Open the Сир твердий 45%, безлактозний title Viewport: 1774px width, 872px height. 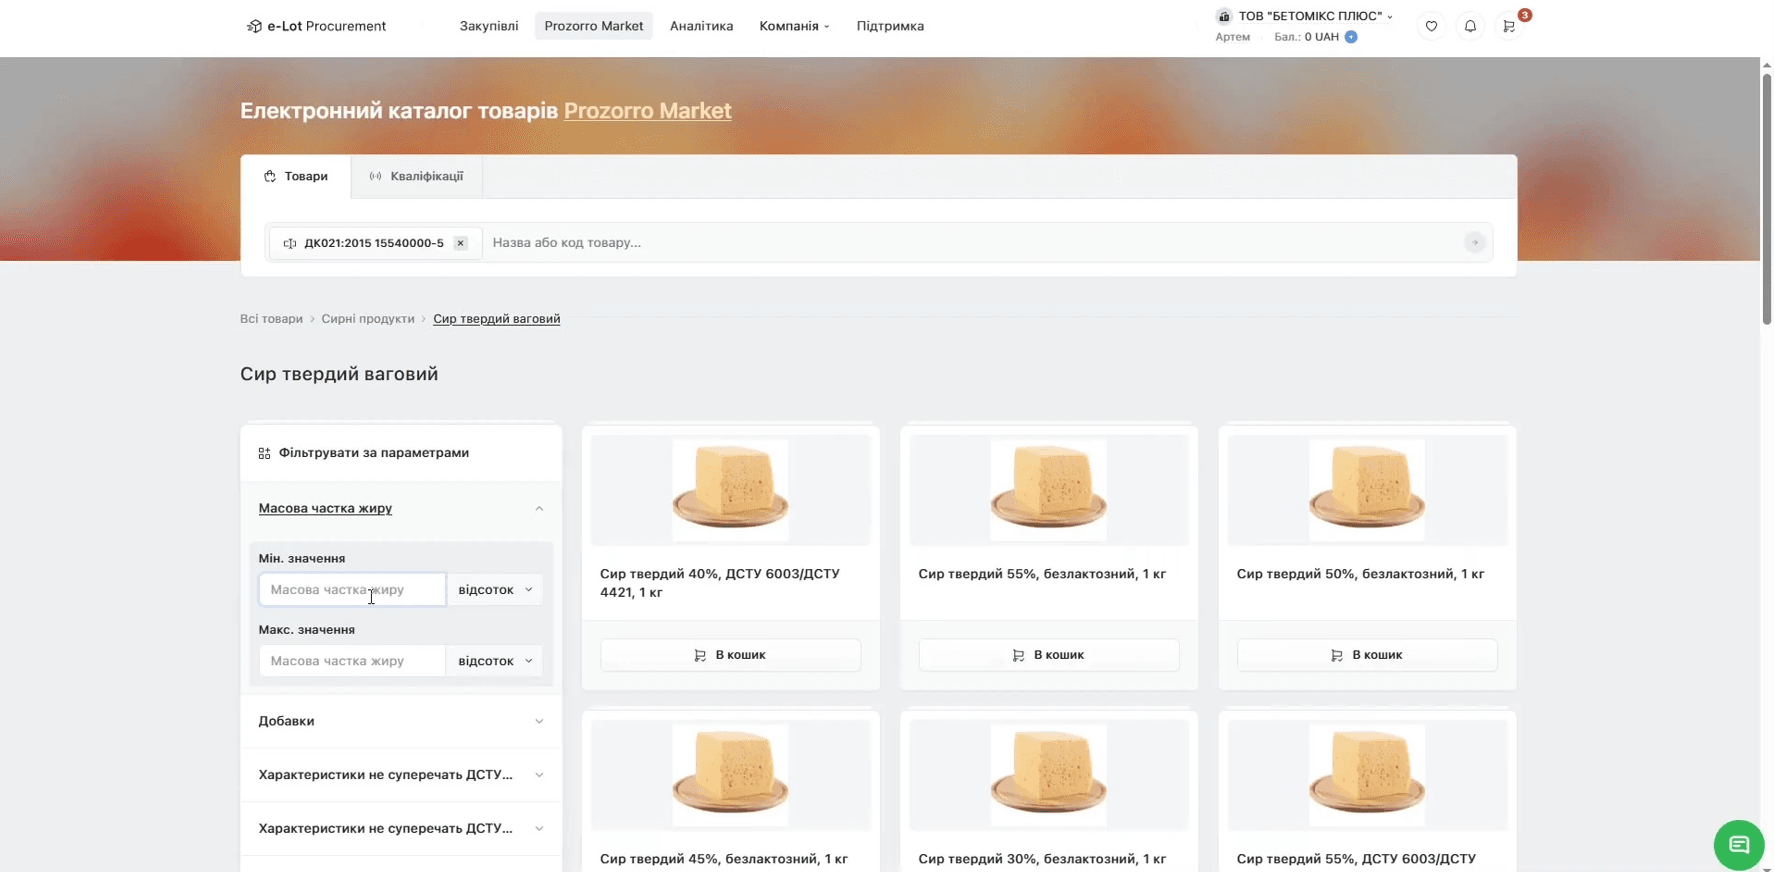[x=724, y=859]
